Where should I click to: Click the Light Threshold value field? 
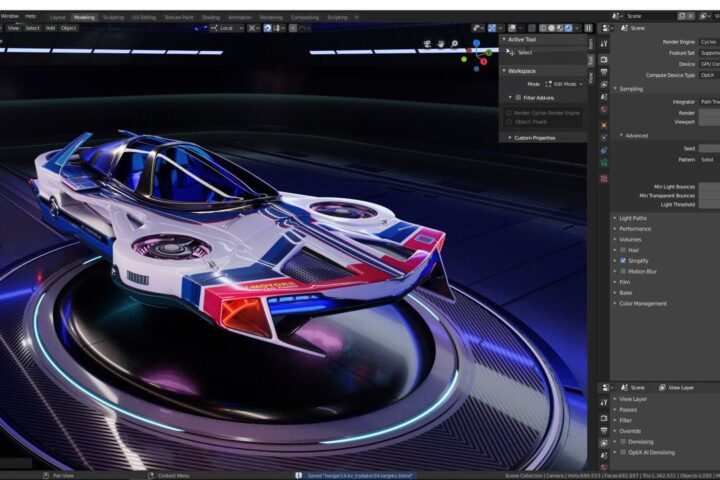[709, 204]
